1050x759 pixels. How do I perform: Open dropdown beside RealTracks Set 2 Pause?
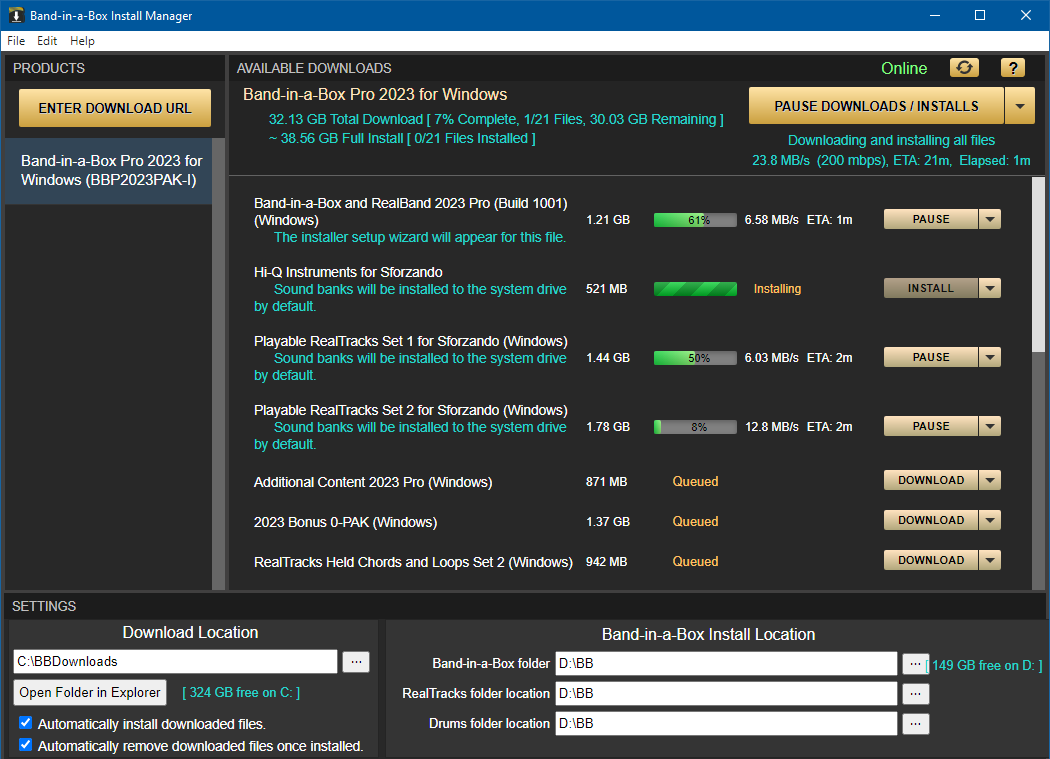(990, 426)
